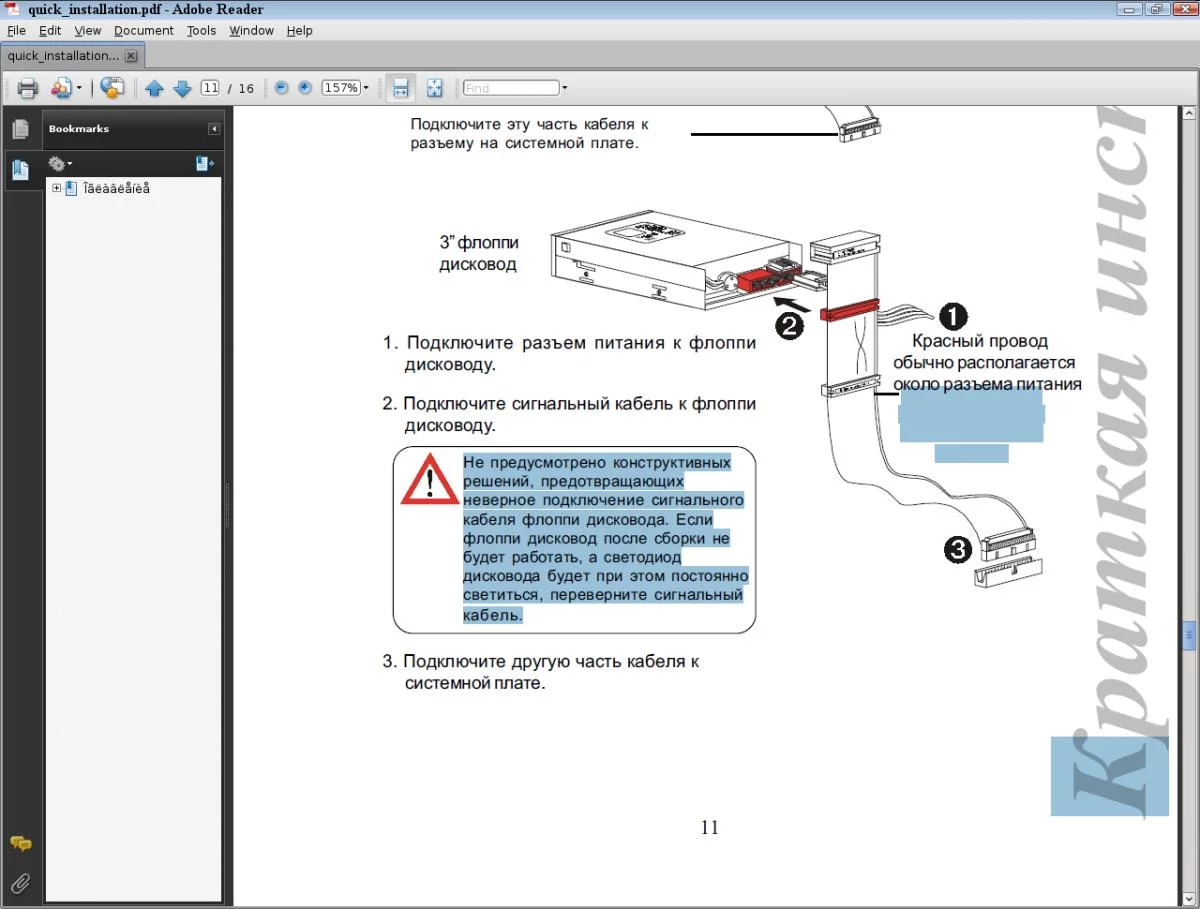Click the Fit One Full Page icon
This screenshot has height=909, width=1200.
coord(435,88)
